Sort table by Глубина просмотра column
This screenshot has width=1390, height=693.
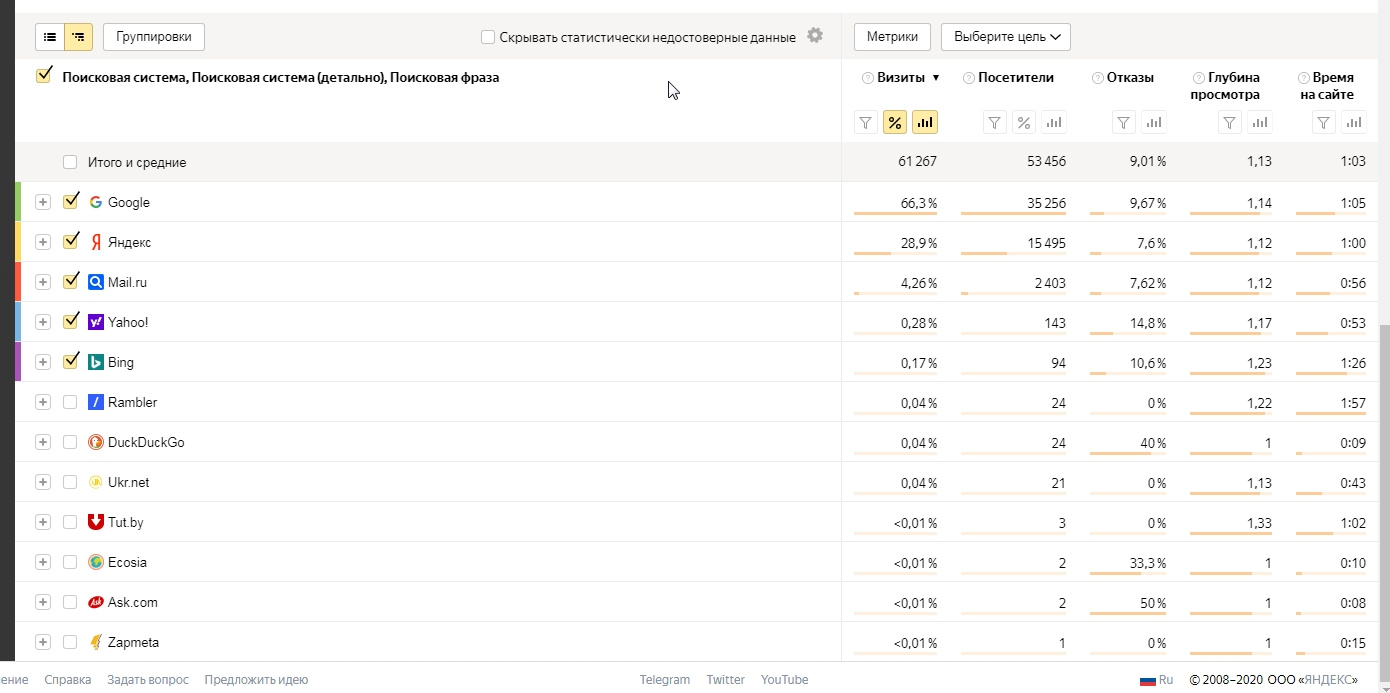1225,86
